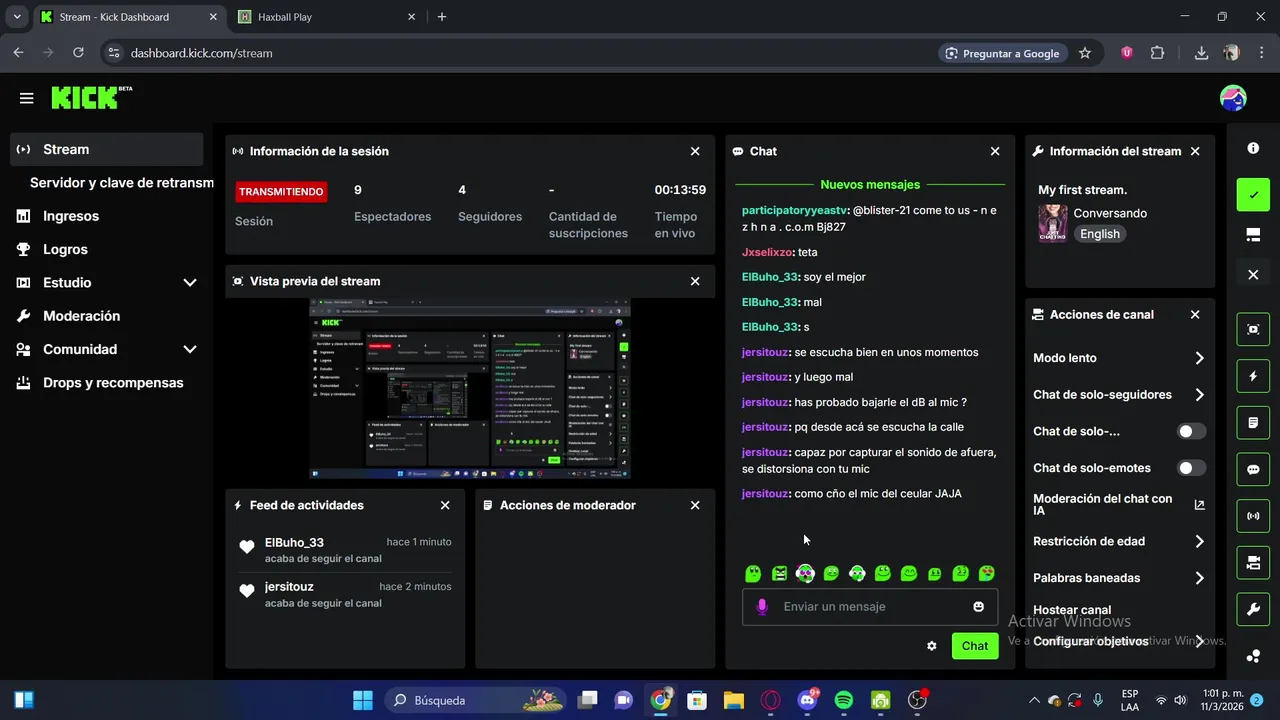
Task: Open the profile avatar at top right
Action: coord(1233,98)
